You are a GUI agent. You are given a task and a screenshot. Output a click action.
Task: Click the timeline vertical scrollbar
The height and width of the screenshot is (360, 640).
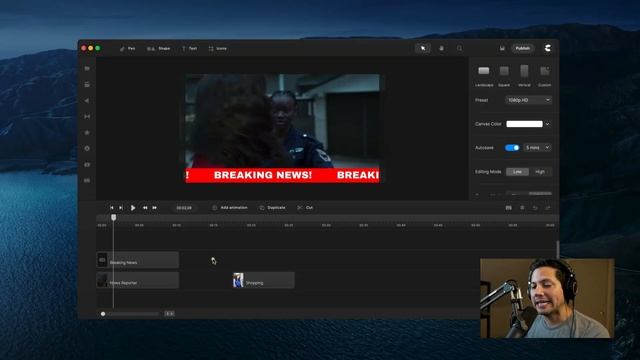click(558, 249)
